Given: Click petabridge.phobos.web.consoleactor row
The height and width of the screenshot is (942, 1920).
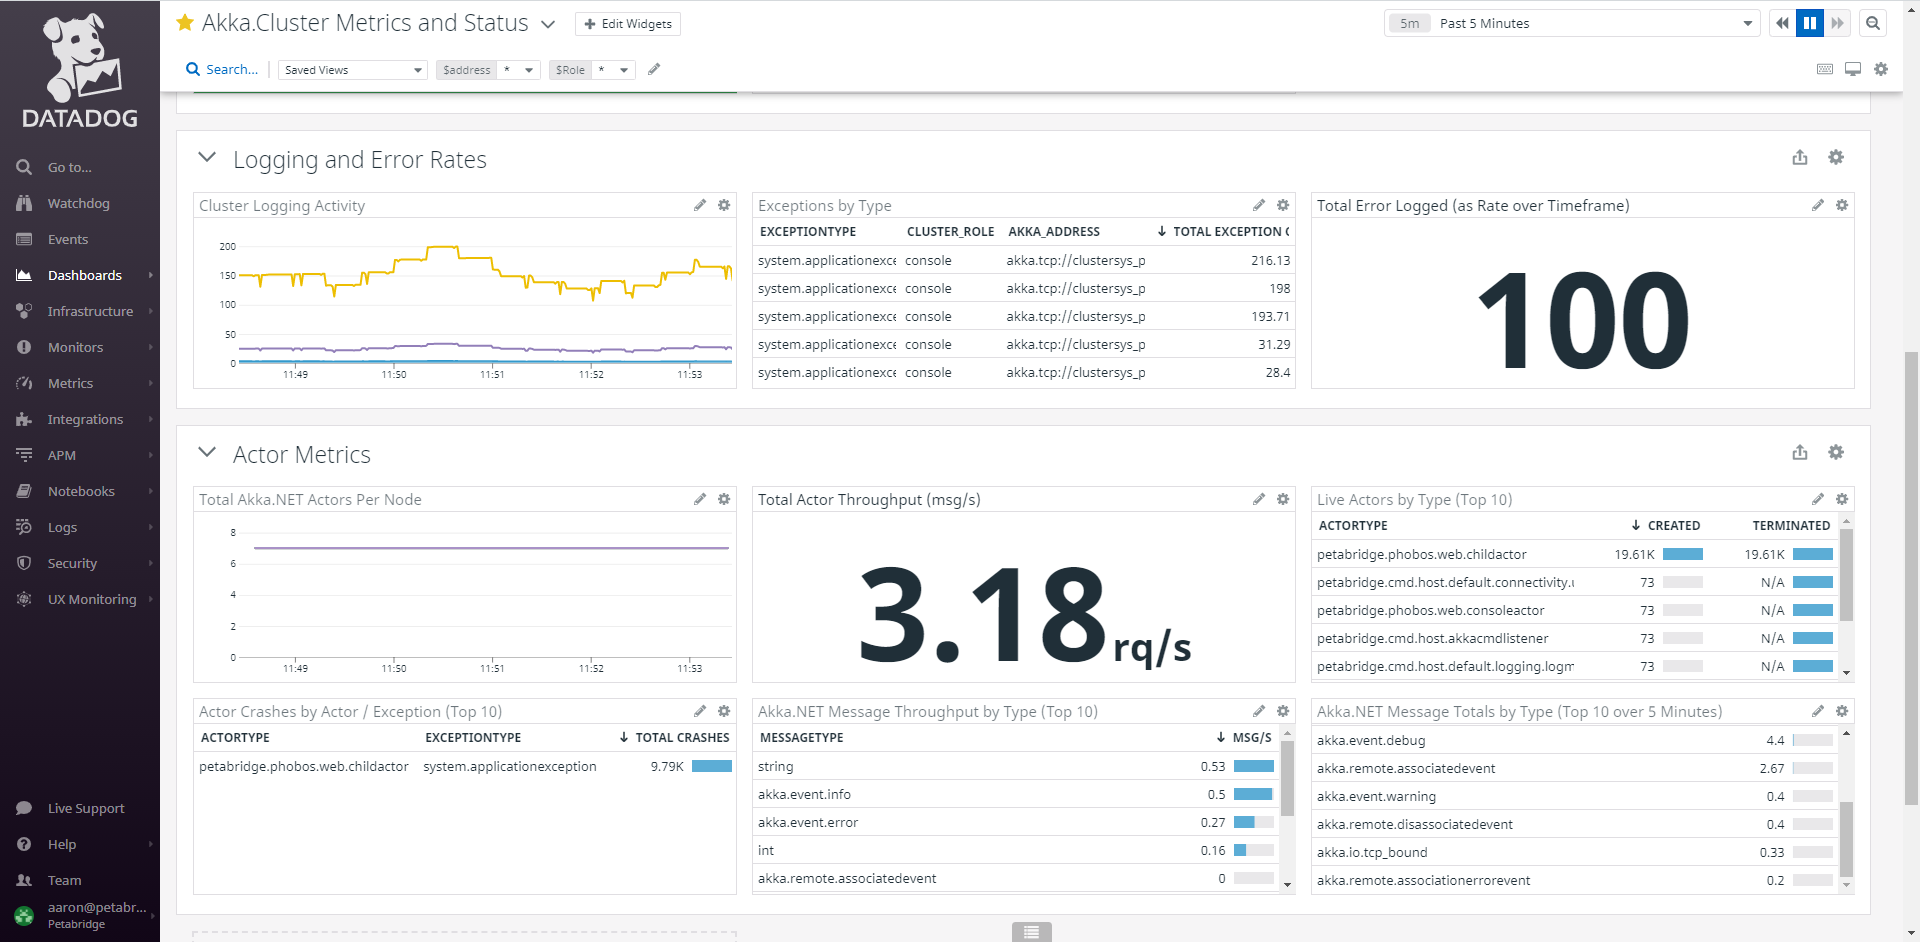Looking at the screenshot, I should 1575,610.
